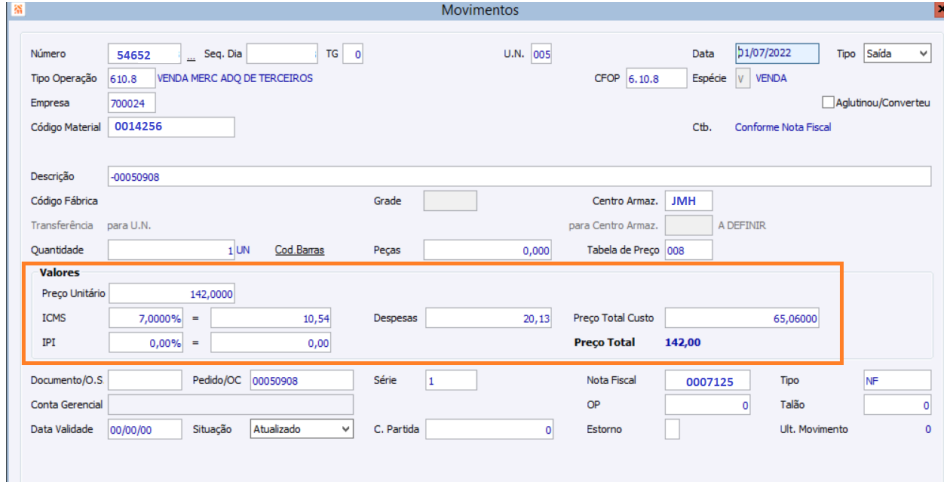
Task: Click the Pedido/OC field
Action: click(x=301, y=381)
